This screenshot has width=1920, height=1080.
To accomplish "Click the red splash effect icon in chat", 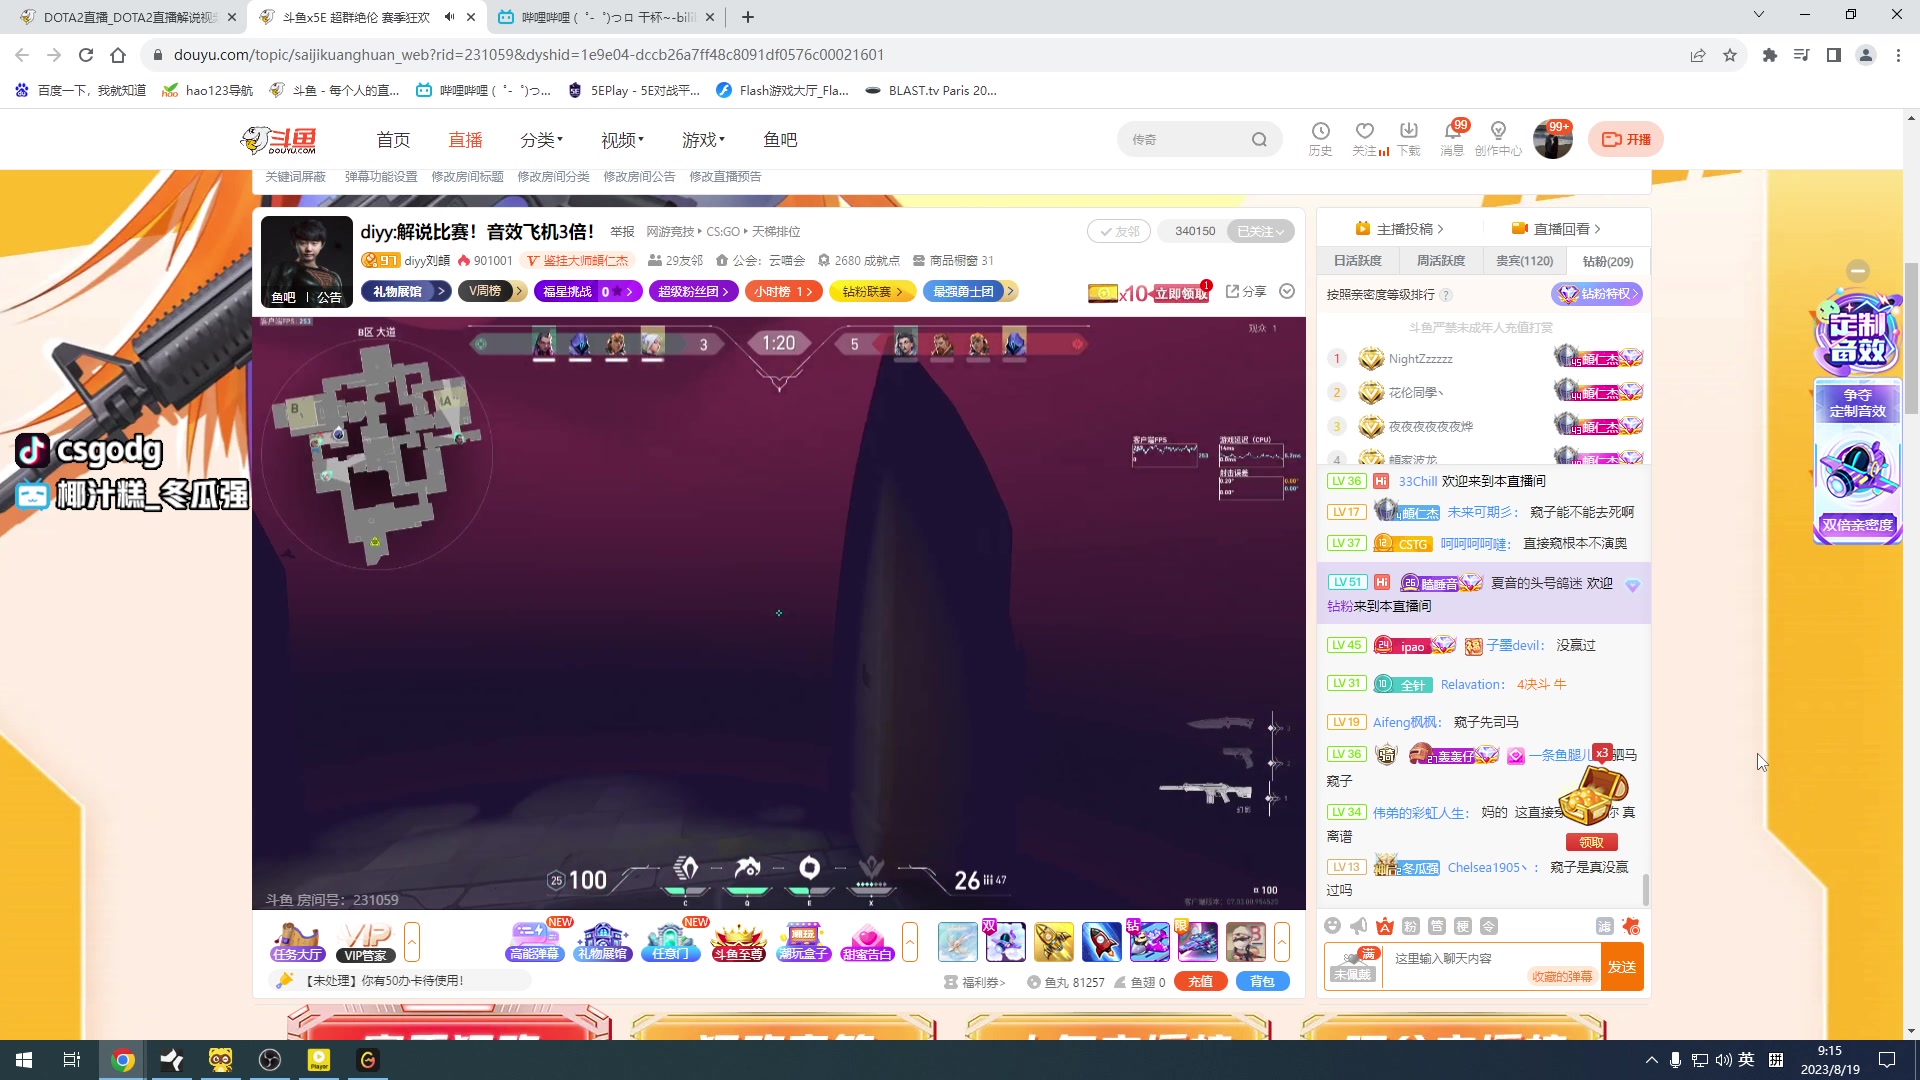I will (x=1631, y=926).
